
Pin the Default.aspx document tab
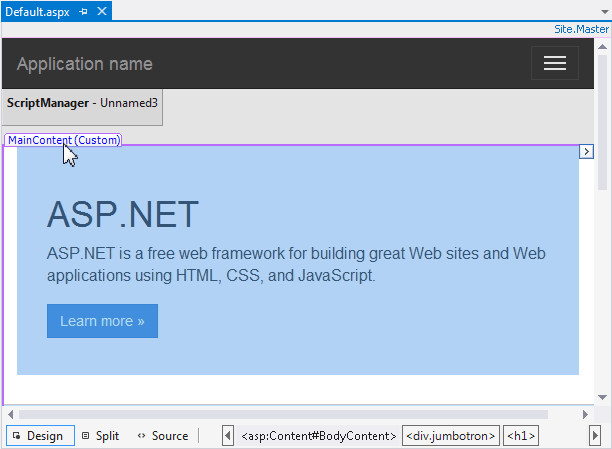[84, 11]
